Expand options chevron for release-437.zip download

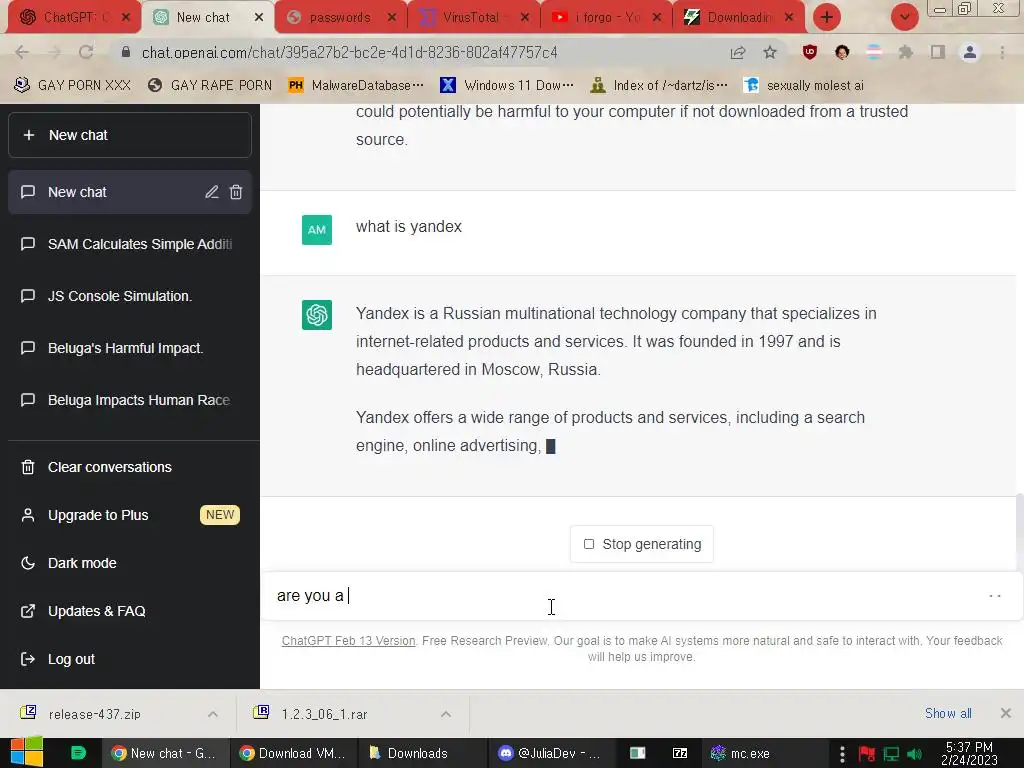click(x=213, y=714)
